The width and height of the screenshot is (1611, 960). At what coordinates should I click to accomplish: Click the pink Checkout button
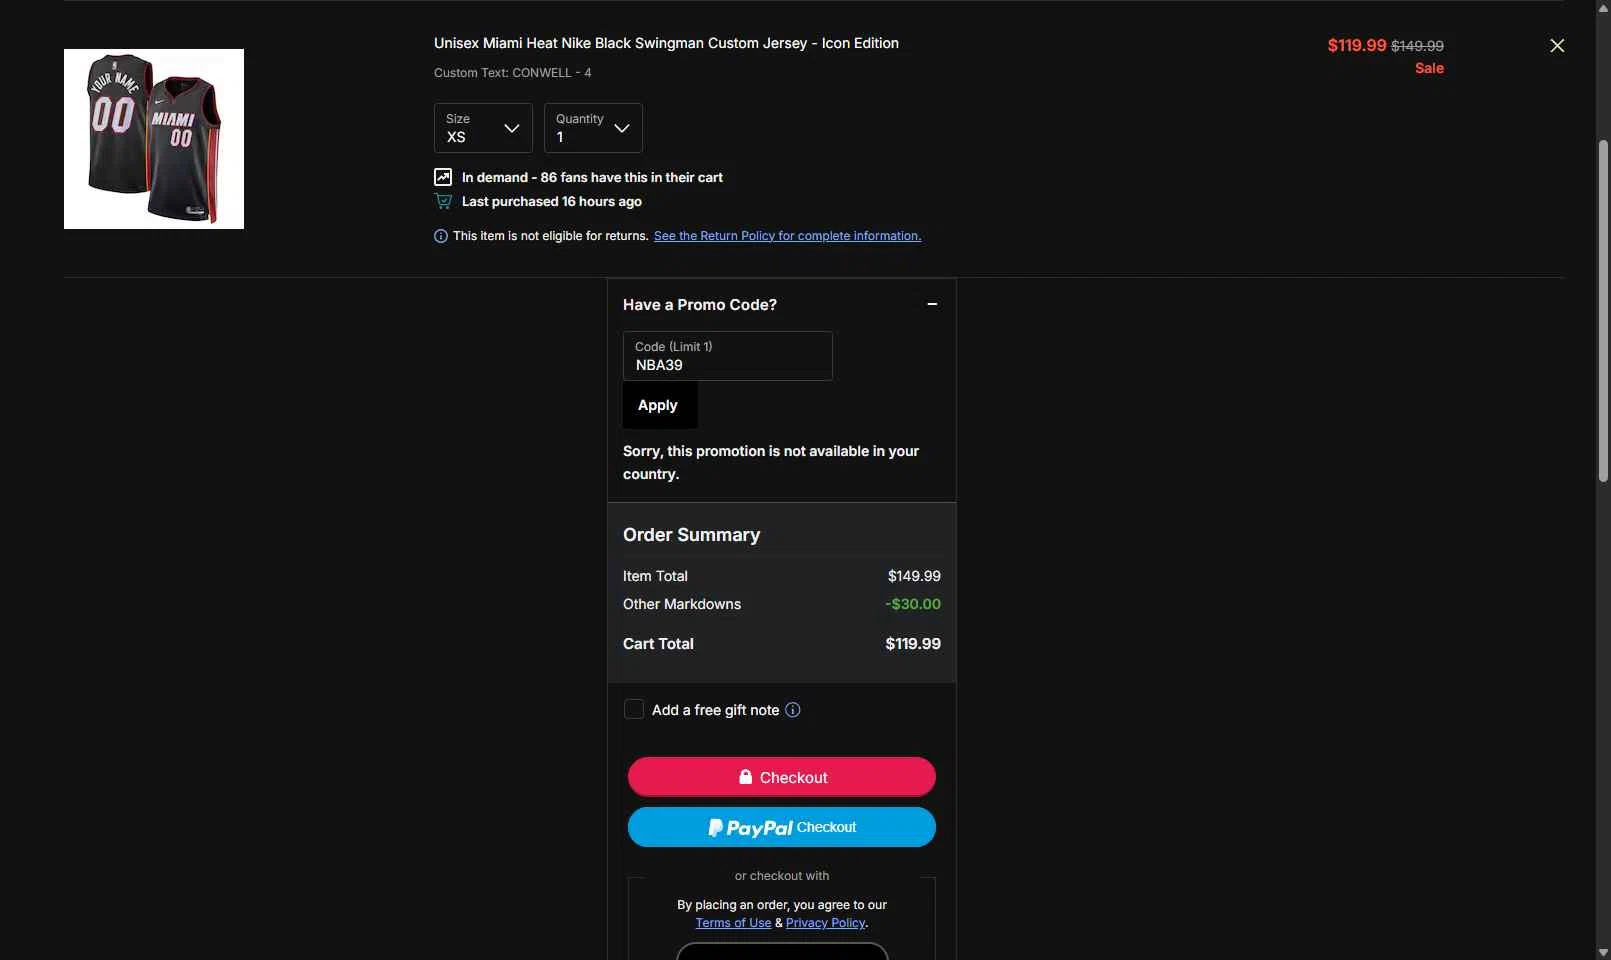782,777
